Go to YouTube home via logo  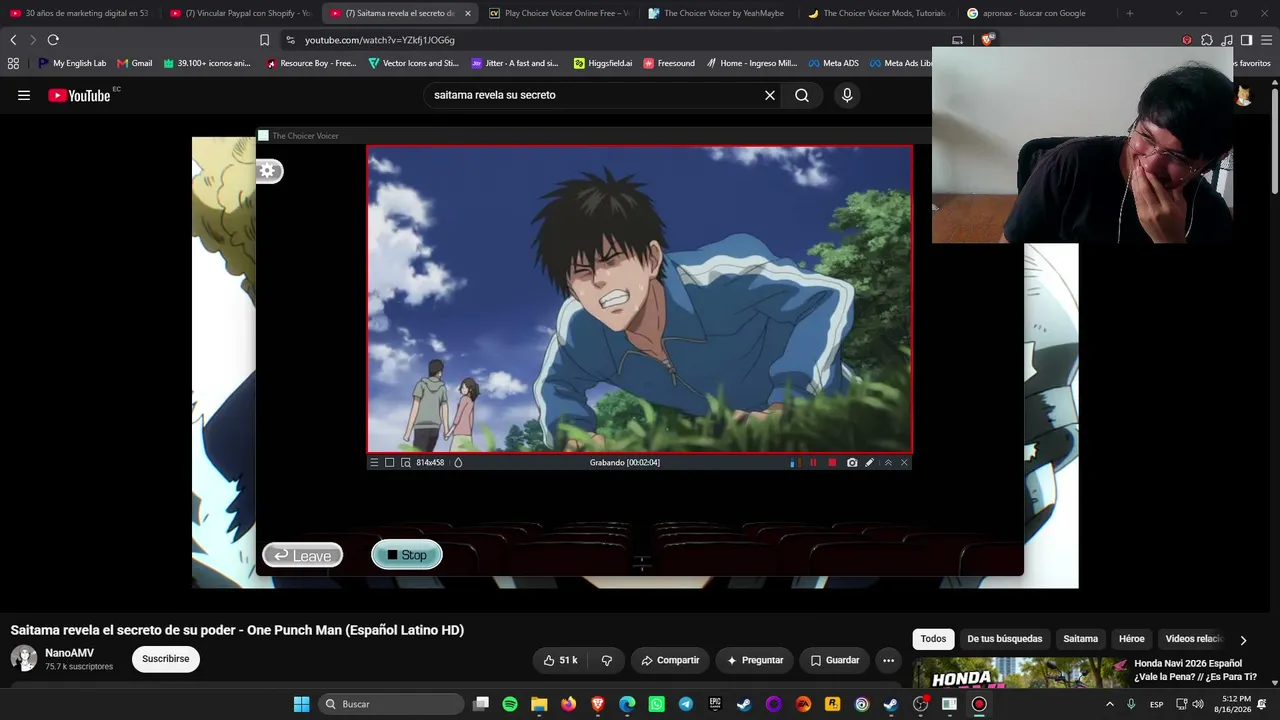(x=79, y=95)
